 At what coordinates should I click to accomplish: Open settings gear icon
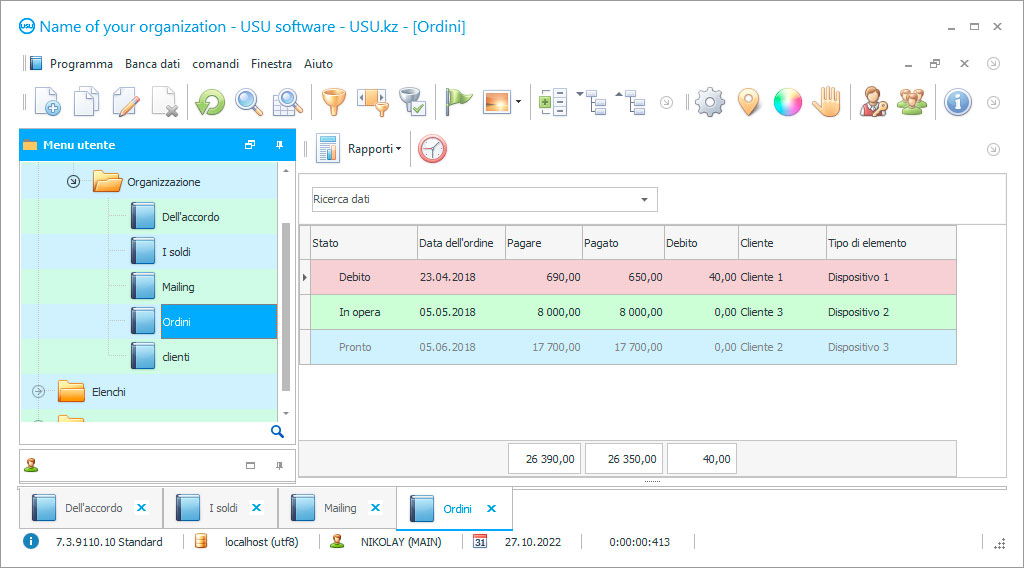710,102
